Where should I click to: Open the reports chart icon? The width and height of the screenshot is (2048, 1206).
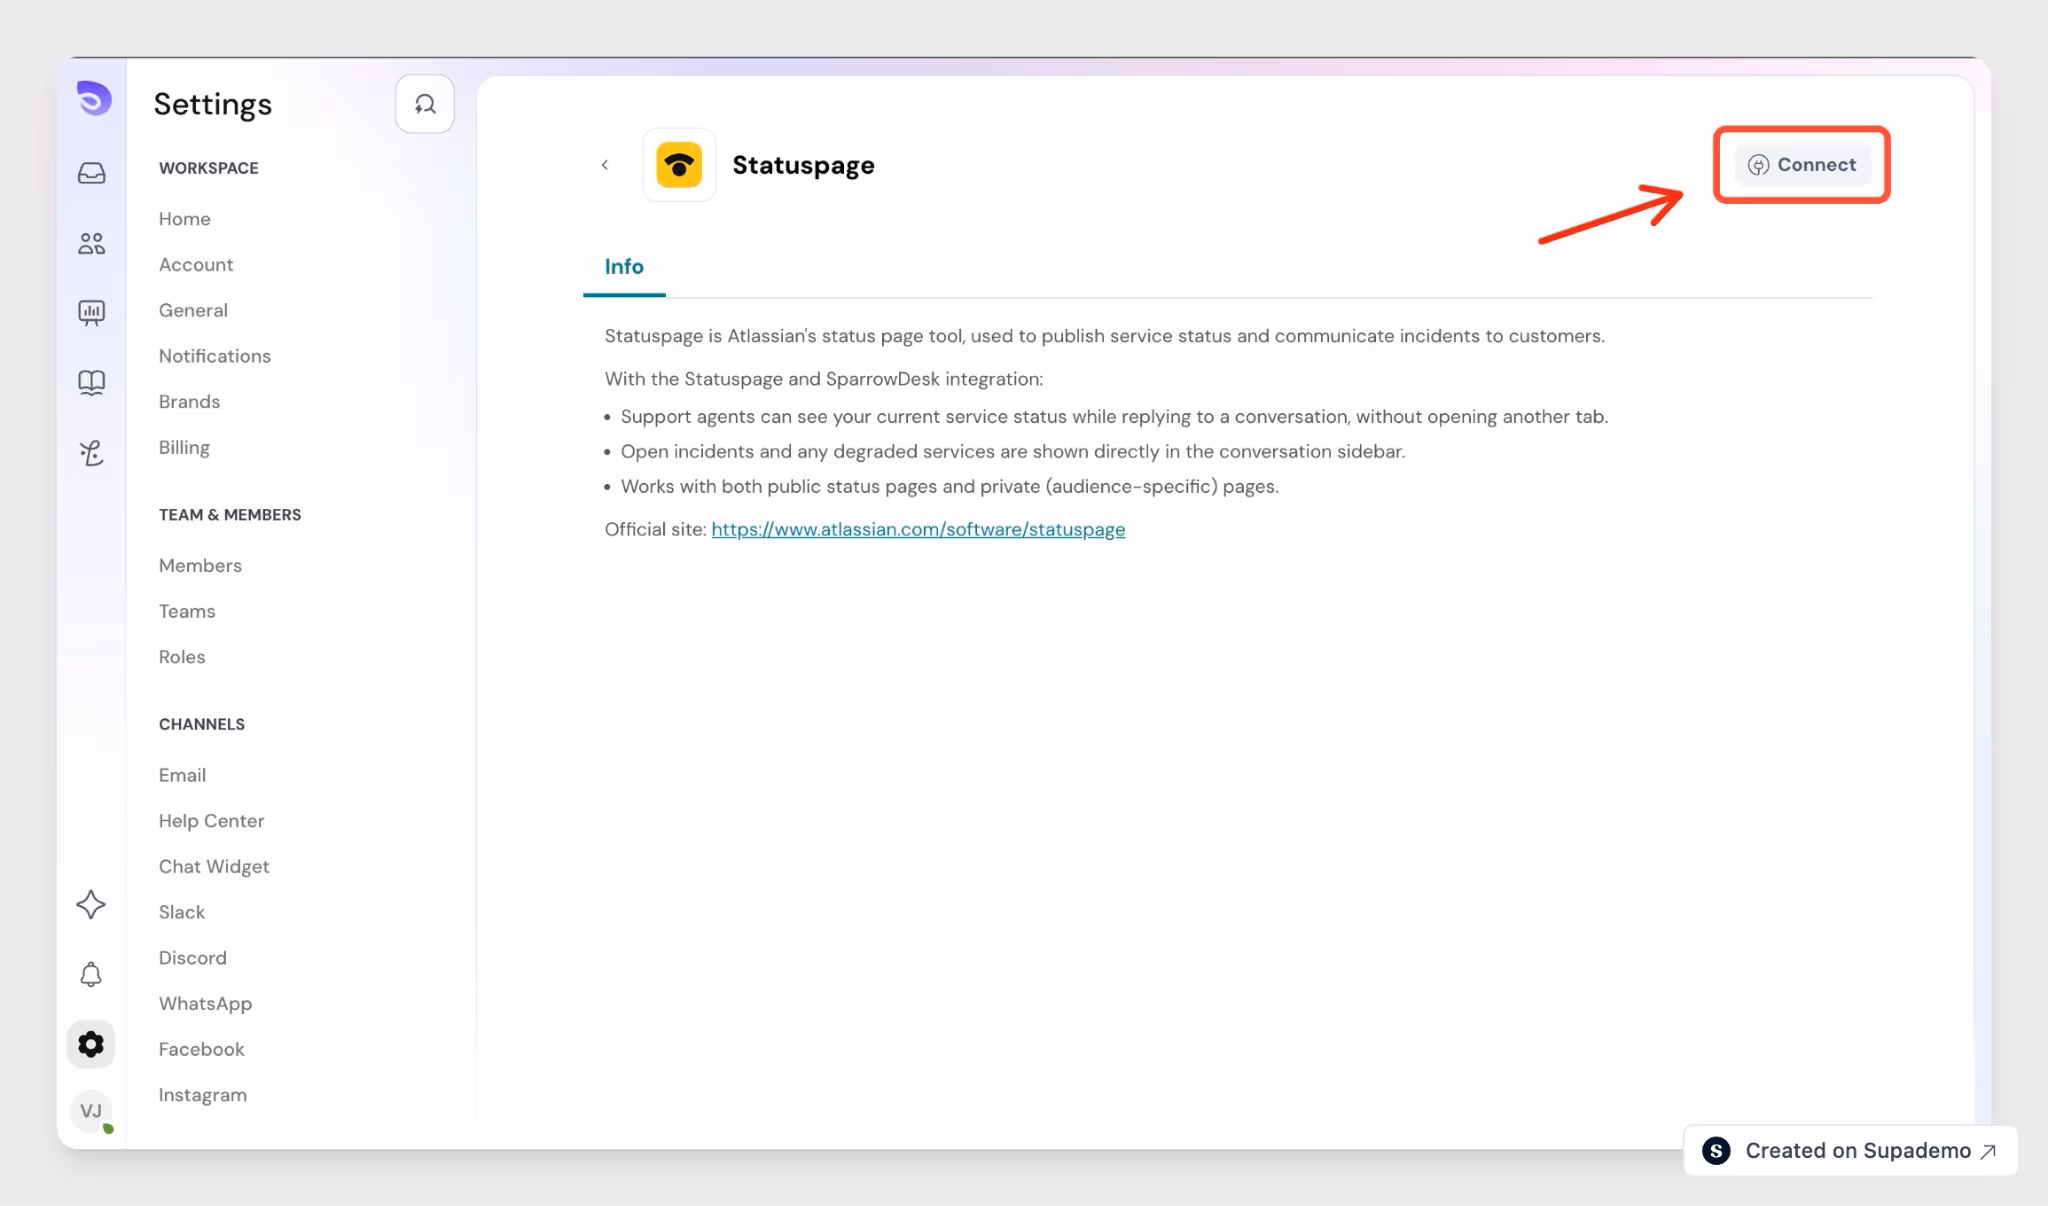(x=92, y=313)
